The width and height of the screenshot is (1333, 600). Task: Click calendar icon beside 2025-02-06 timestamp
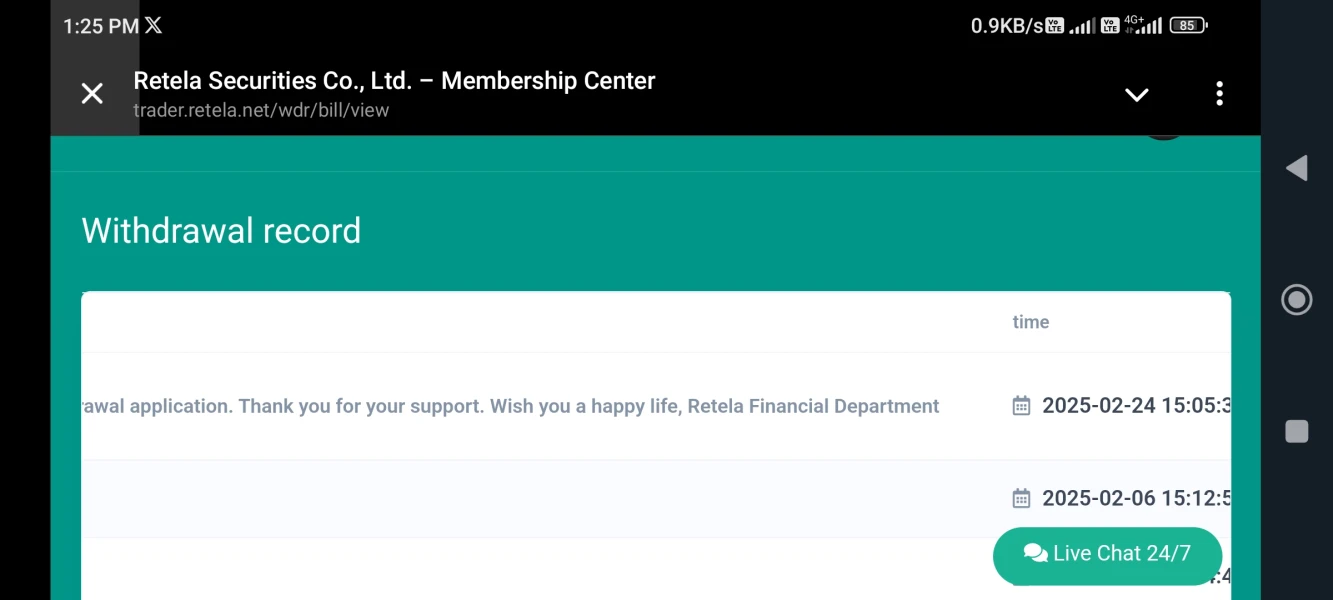(x=1021, y=498)
